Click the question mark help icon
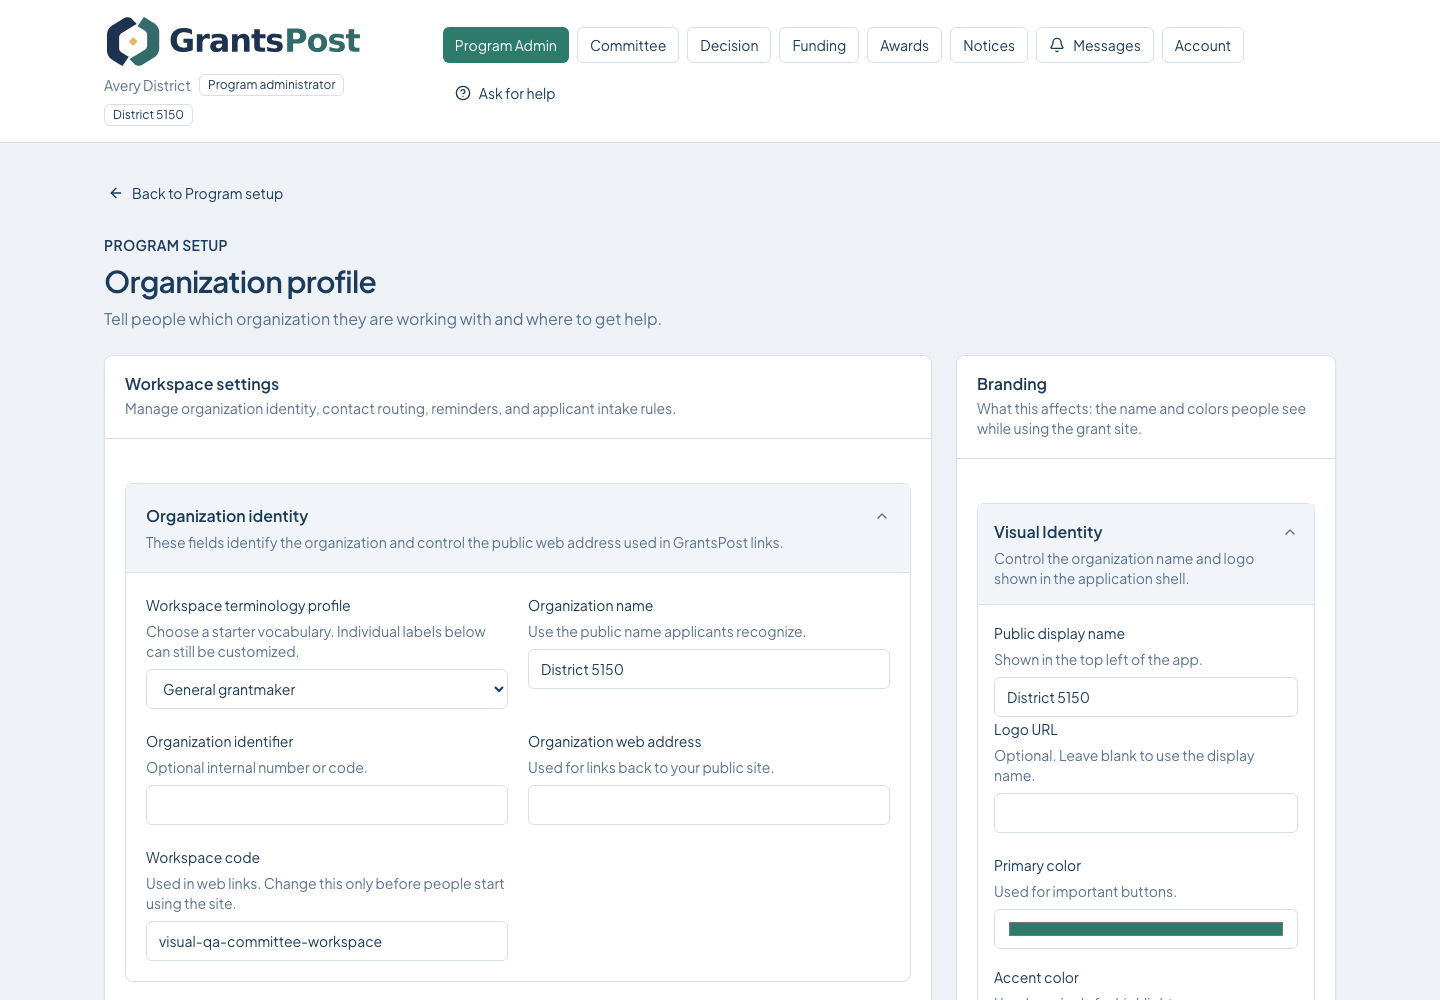Screen dimensions: 1440x1000 463,93
